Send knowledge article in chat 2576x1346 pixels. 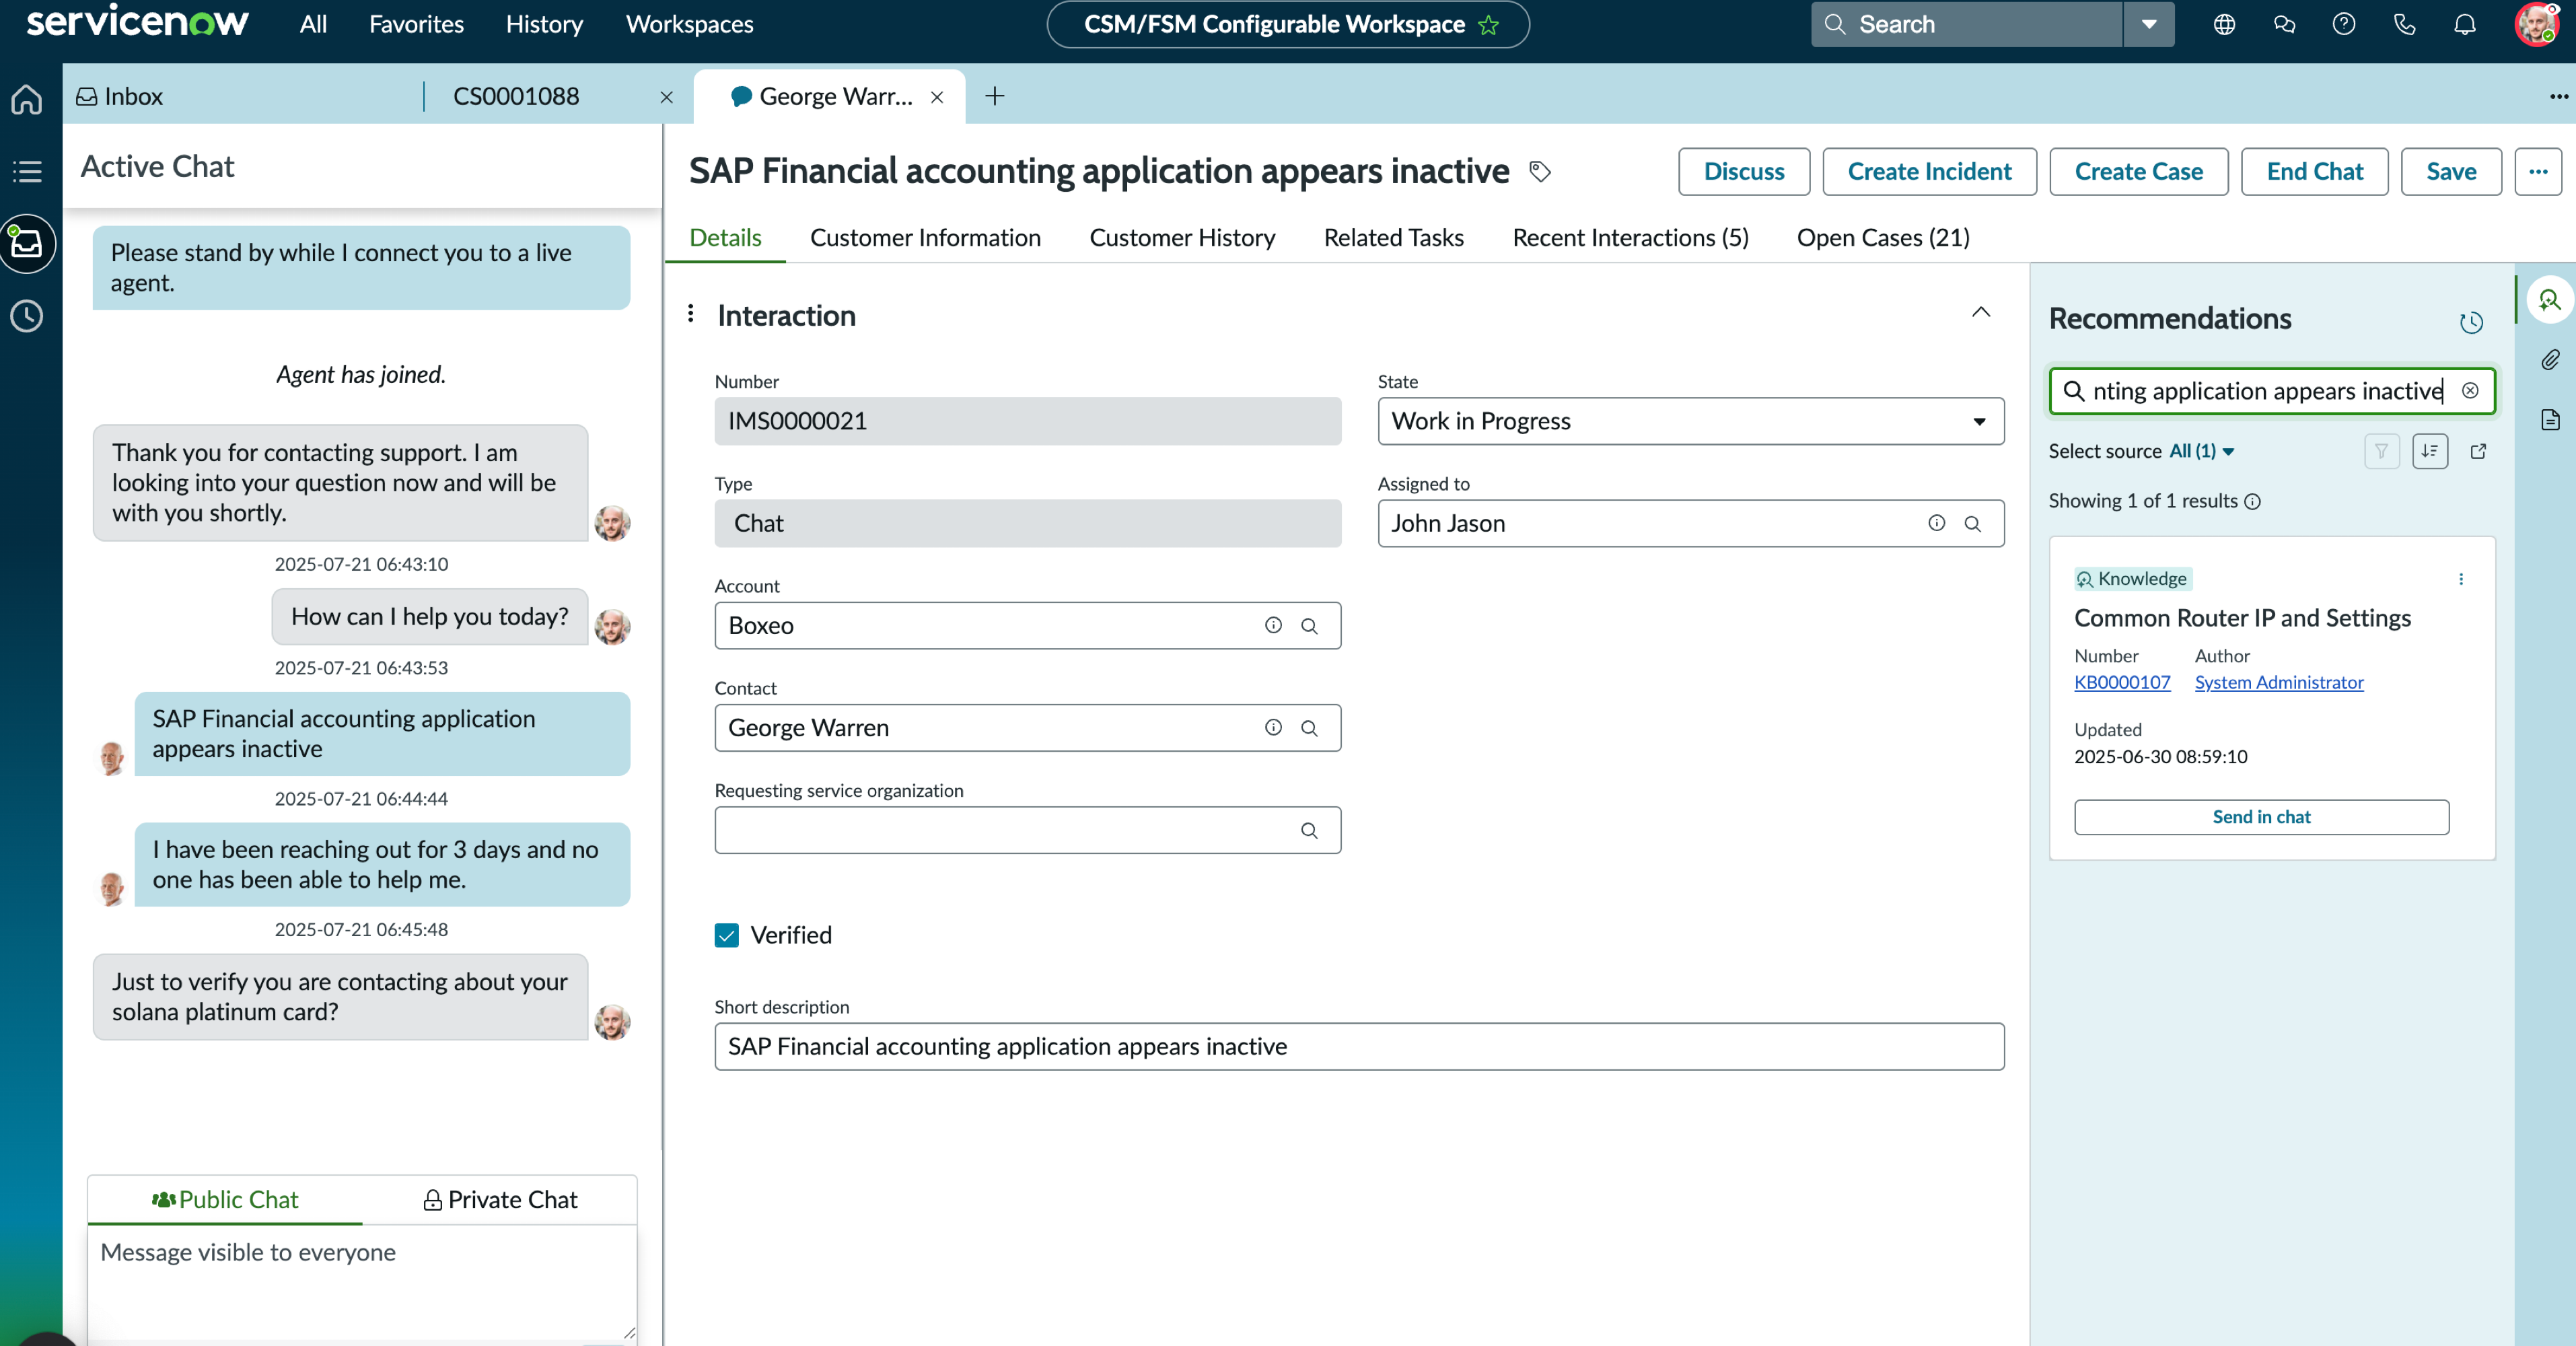point(2261,817)
